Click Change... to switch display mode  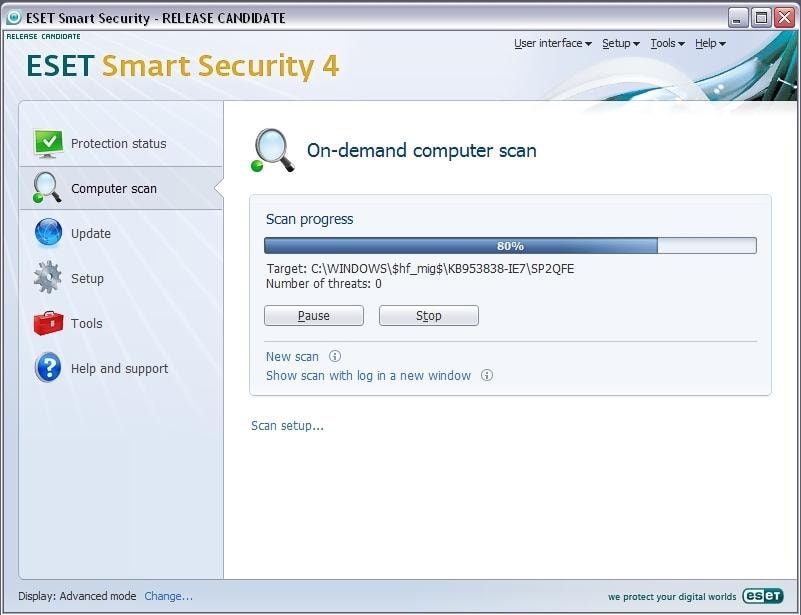point(169,596)
